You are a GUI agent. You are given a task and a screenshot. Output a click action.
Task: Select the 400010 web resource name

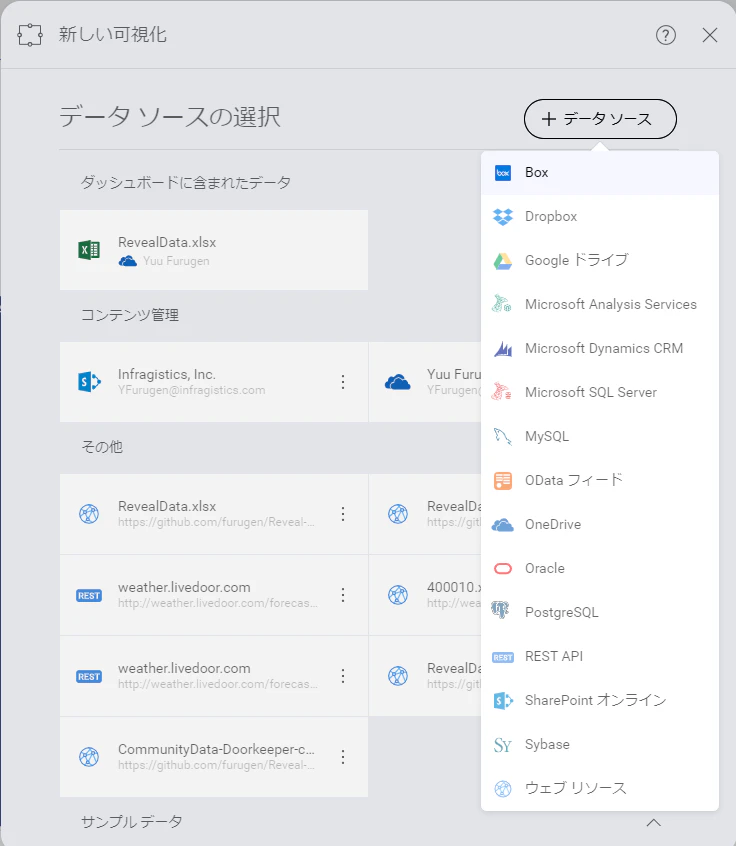coord(453,587)
